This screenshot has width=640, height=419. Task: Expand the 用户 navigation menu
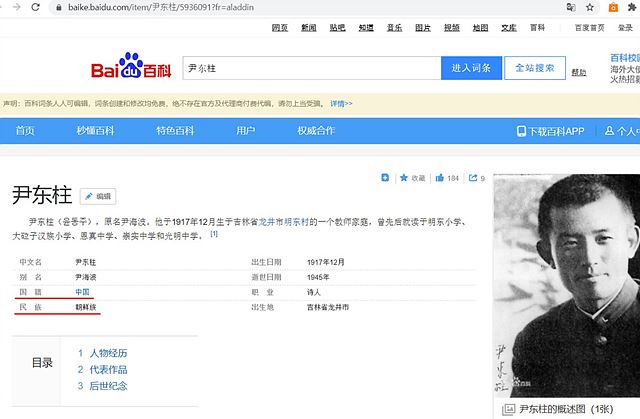tap(245, 131)
